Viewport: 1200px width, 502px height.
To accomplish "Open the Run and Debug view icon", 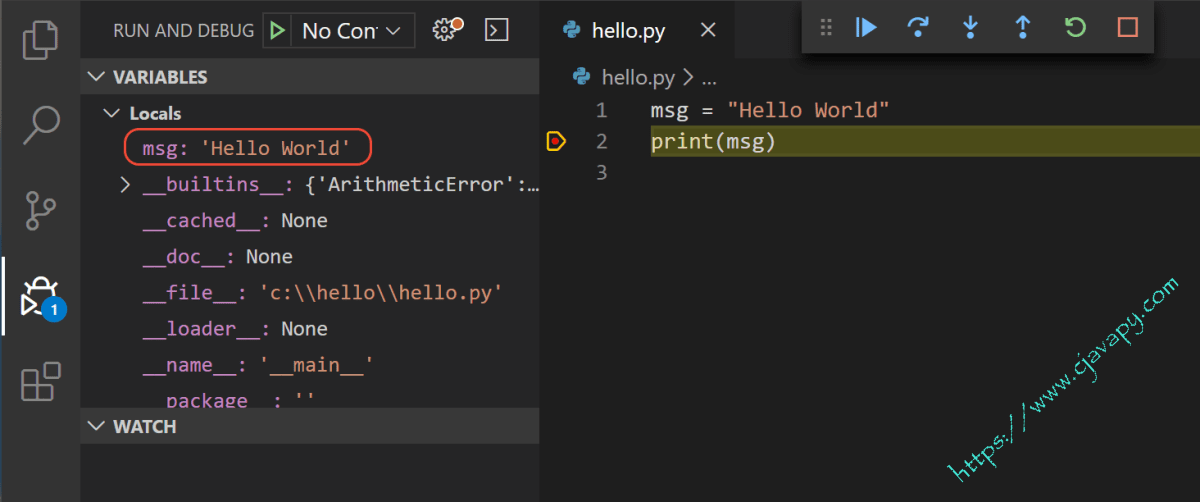I will click(41, 297).
